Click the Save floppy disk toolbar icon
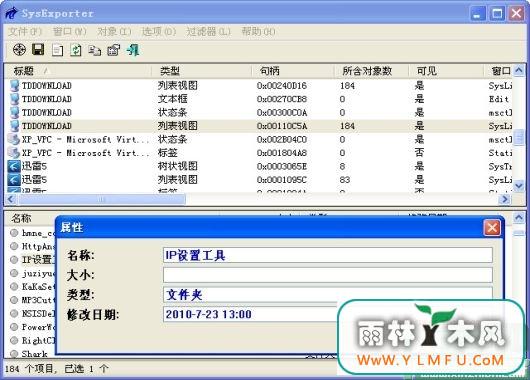This screenshot has height=380, width=530. pos(38,50)
